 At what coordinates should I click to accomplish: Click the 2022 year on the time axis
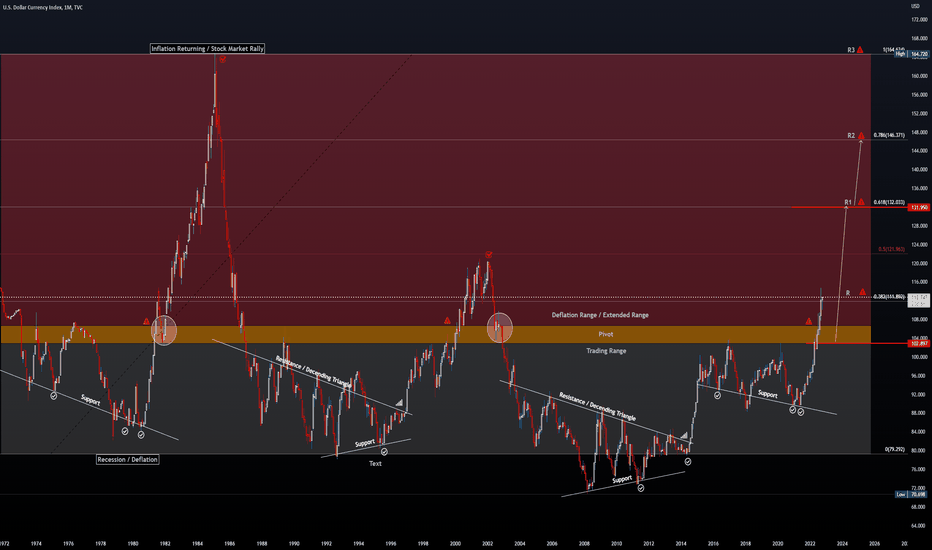(x=810, y=543)
